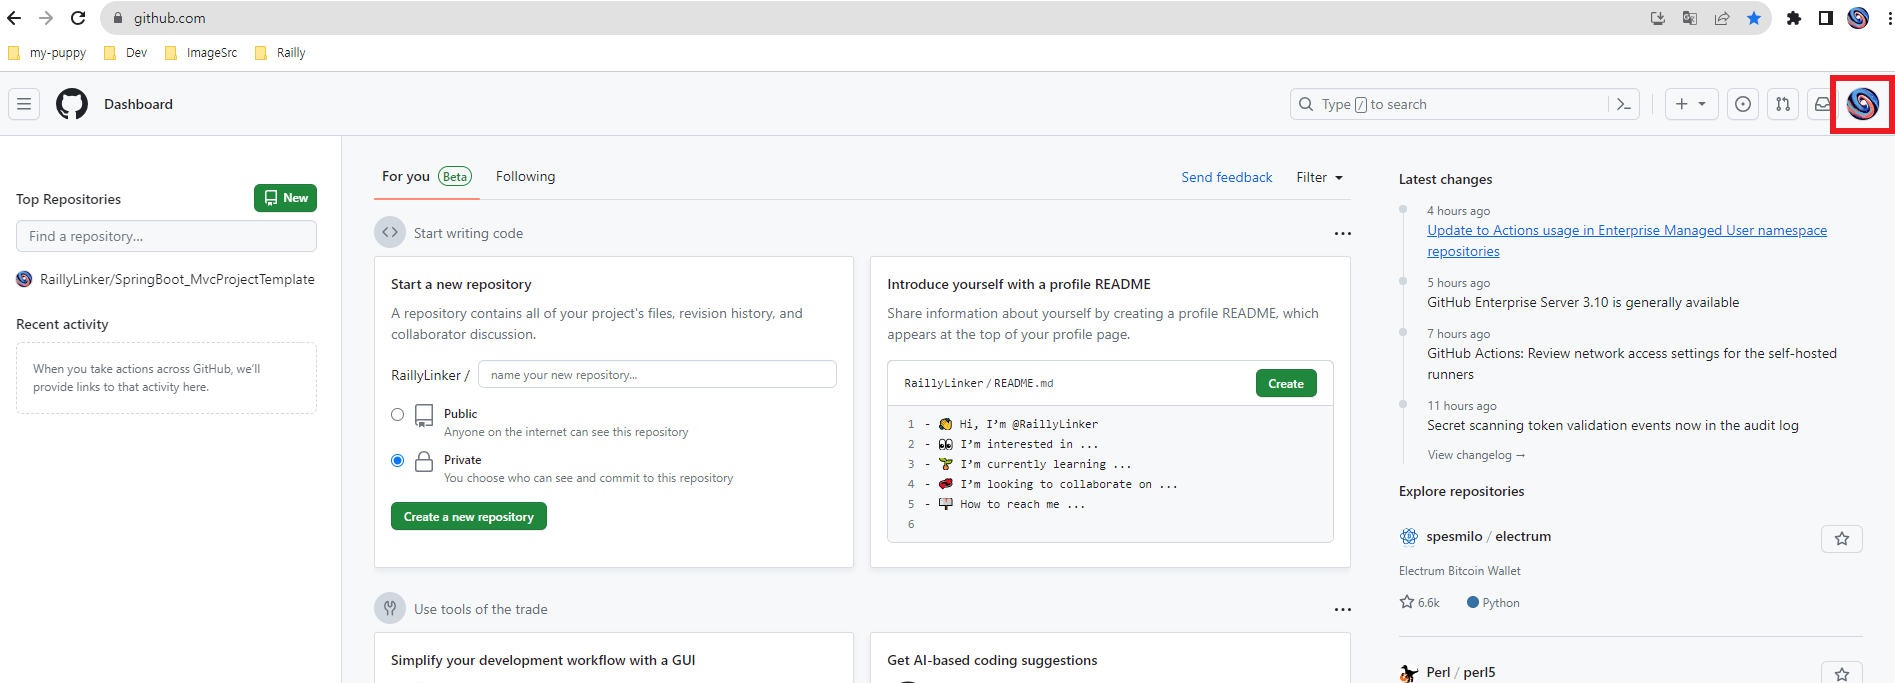Open the notifications inbox icon
The image size is (1895, 683).
(1821, 104)
